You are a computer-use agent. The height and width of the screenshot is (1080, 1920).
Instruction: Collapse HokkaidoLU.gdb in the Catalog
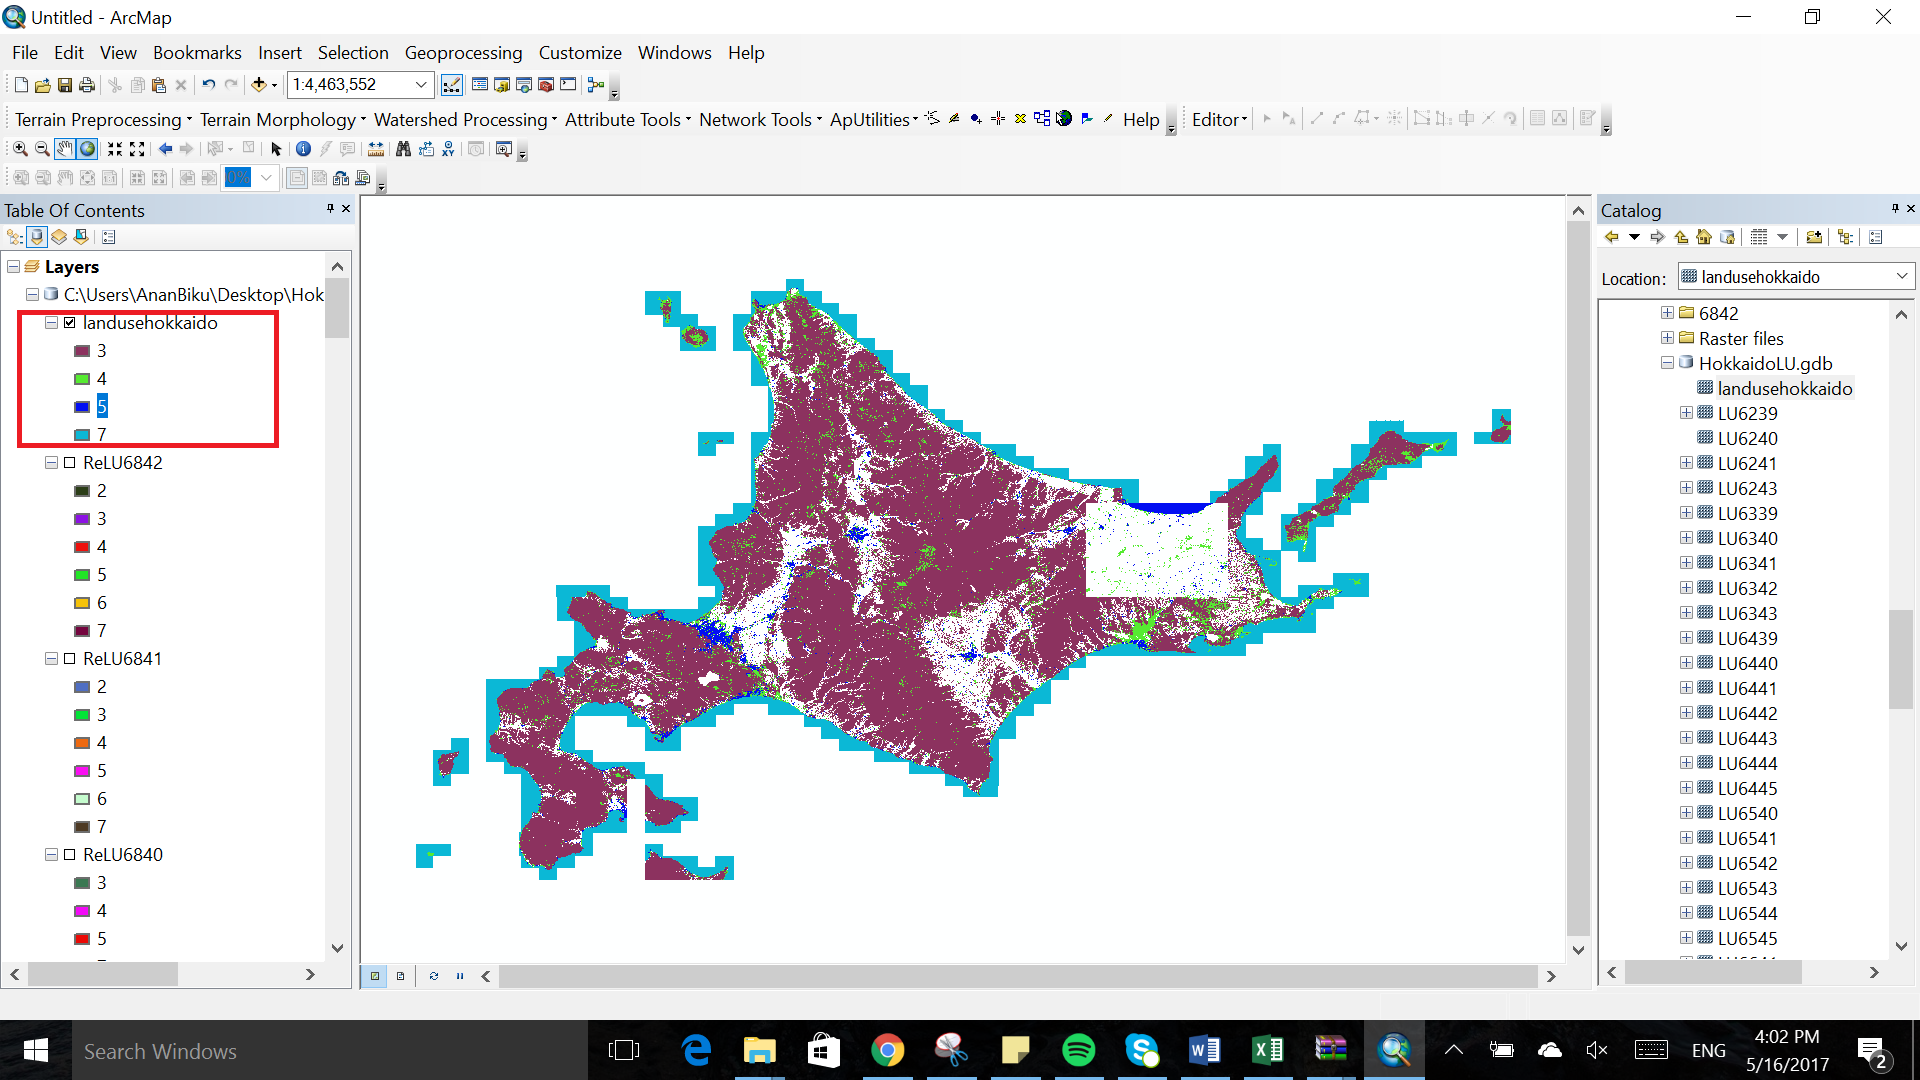coord(1666,363)
